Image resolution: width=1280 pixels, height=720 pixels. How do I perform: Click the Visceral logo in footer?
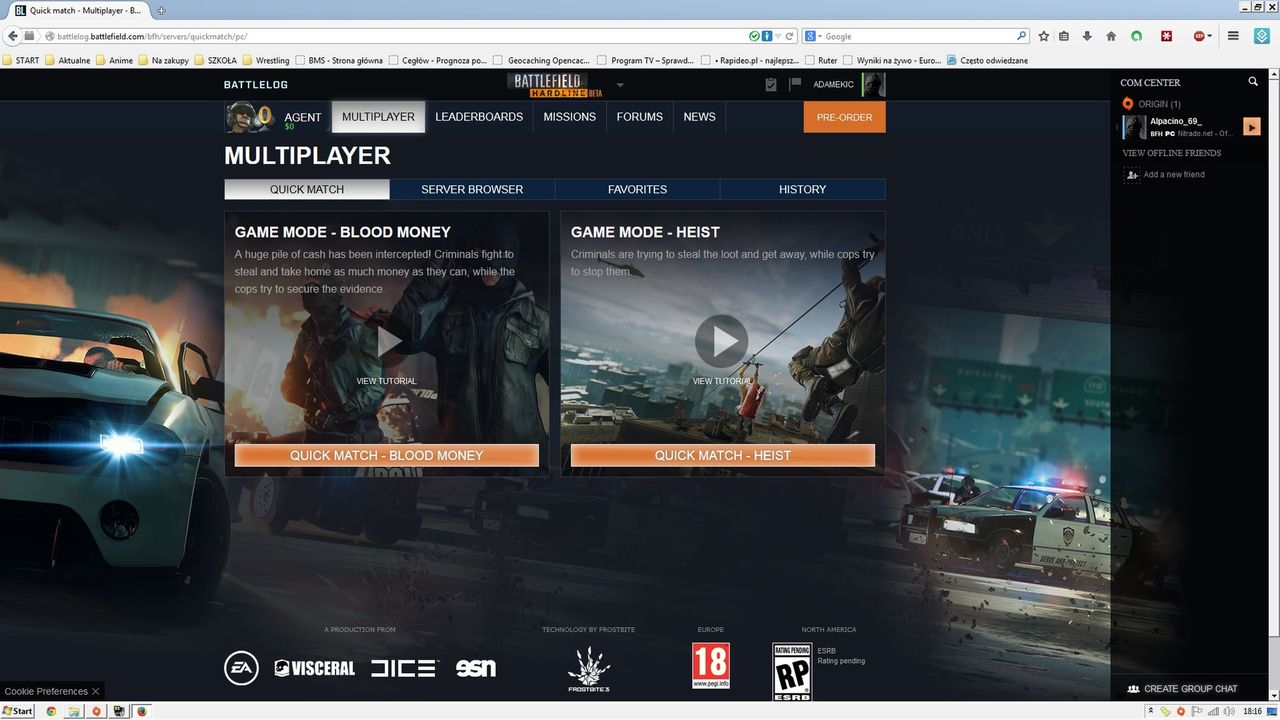315,668
